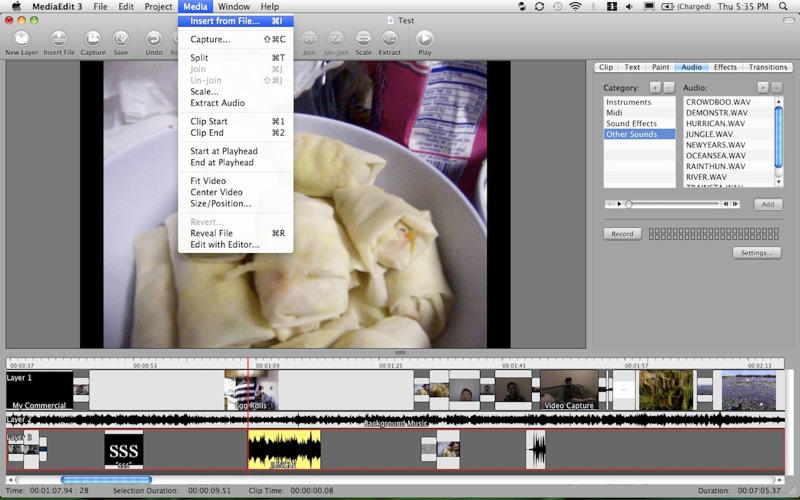The image size is (800, 500).
Task: Select the Sound Effects category
Action: (x=639, y=123)
